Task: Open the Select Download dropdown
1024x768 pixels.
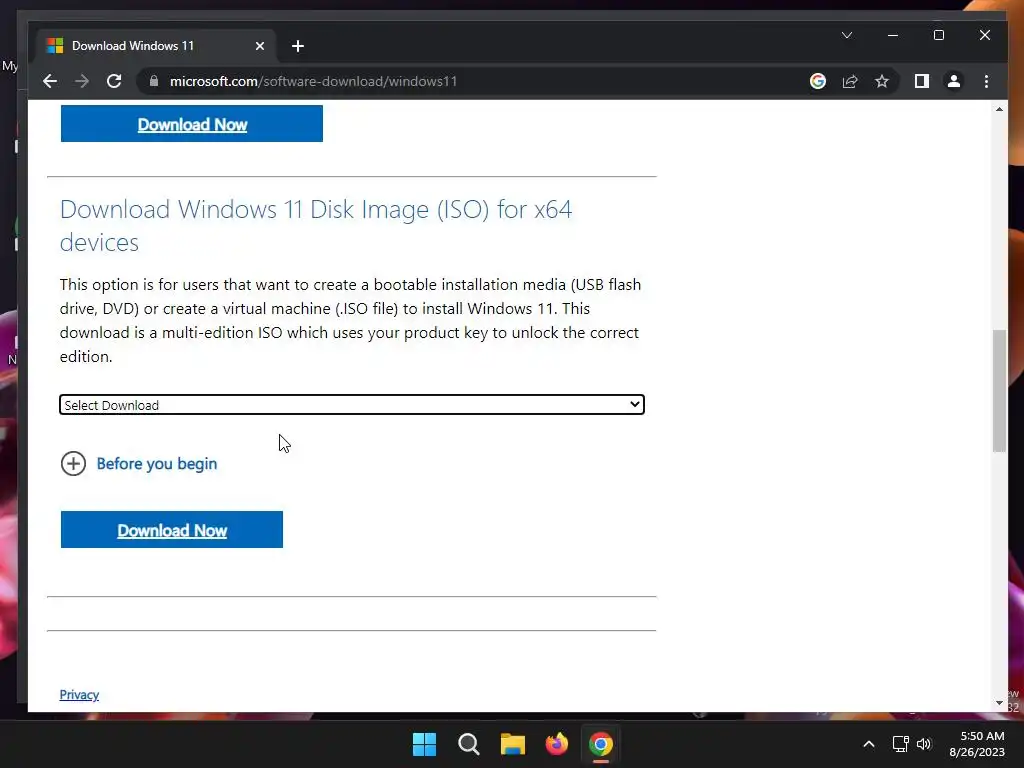Action: (352, 405)
